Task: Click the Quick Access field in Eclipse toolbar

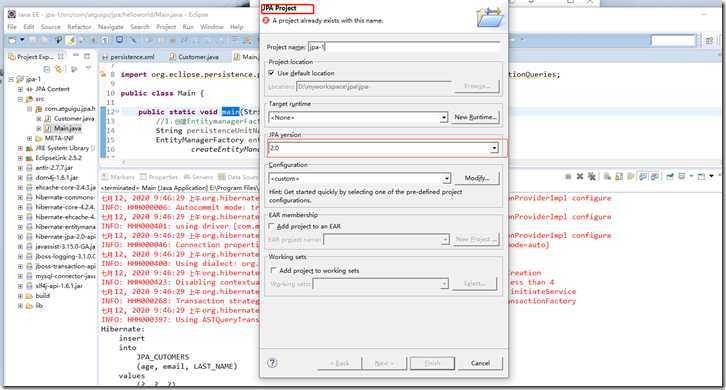Action: point(673,41)
